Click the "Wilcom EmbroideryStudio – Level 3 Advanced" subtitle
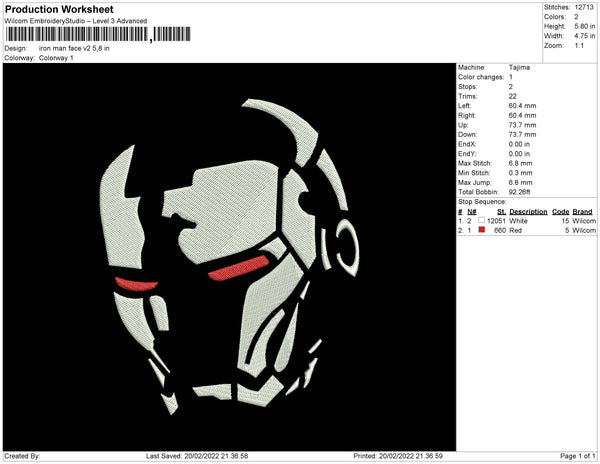The width and height of the screenshot is (600, 464). 76,21
